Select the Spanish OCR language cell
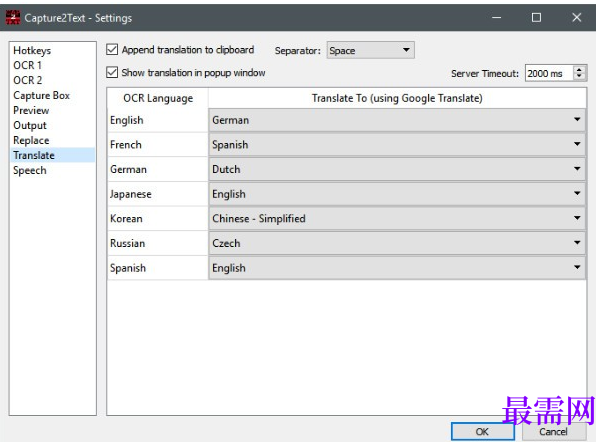Screen dimensions: 614x442 point(158,268)
